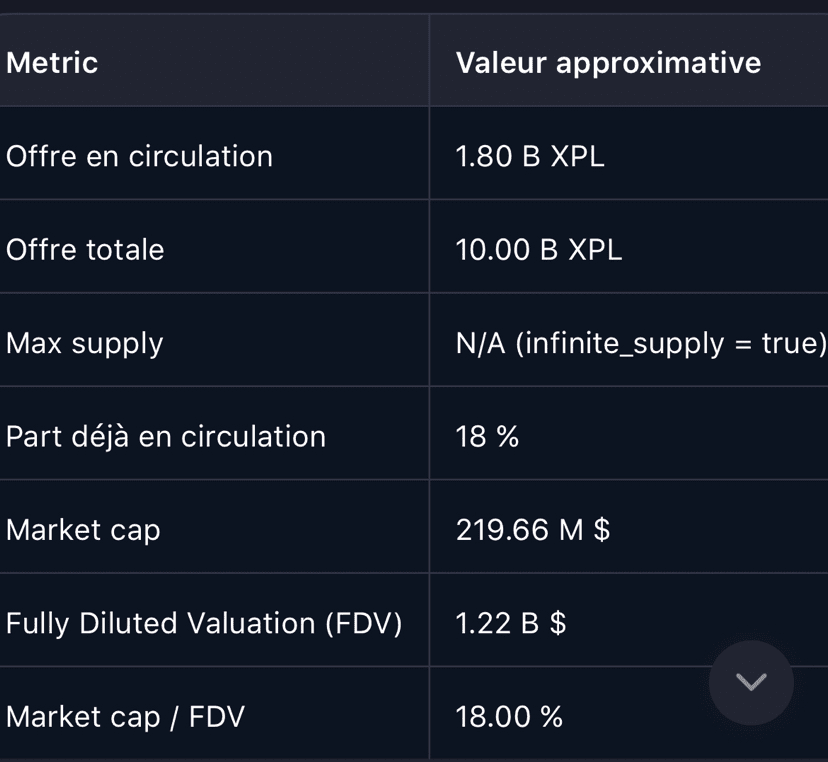This screenshot has height=762, width=828.
Task: Select the Market cap / FDV label
Action: [125, 716]
